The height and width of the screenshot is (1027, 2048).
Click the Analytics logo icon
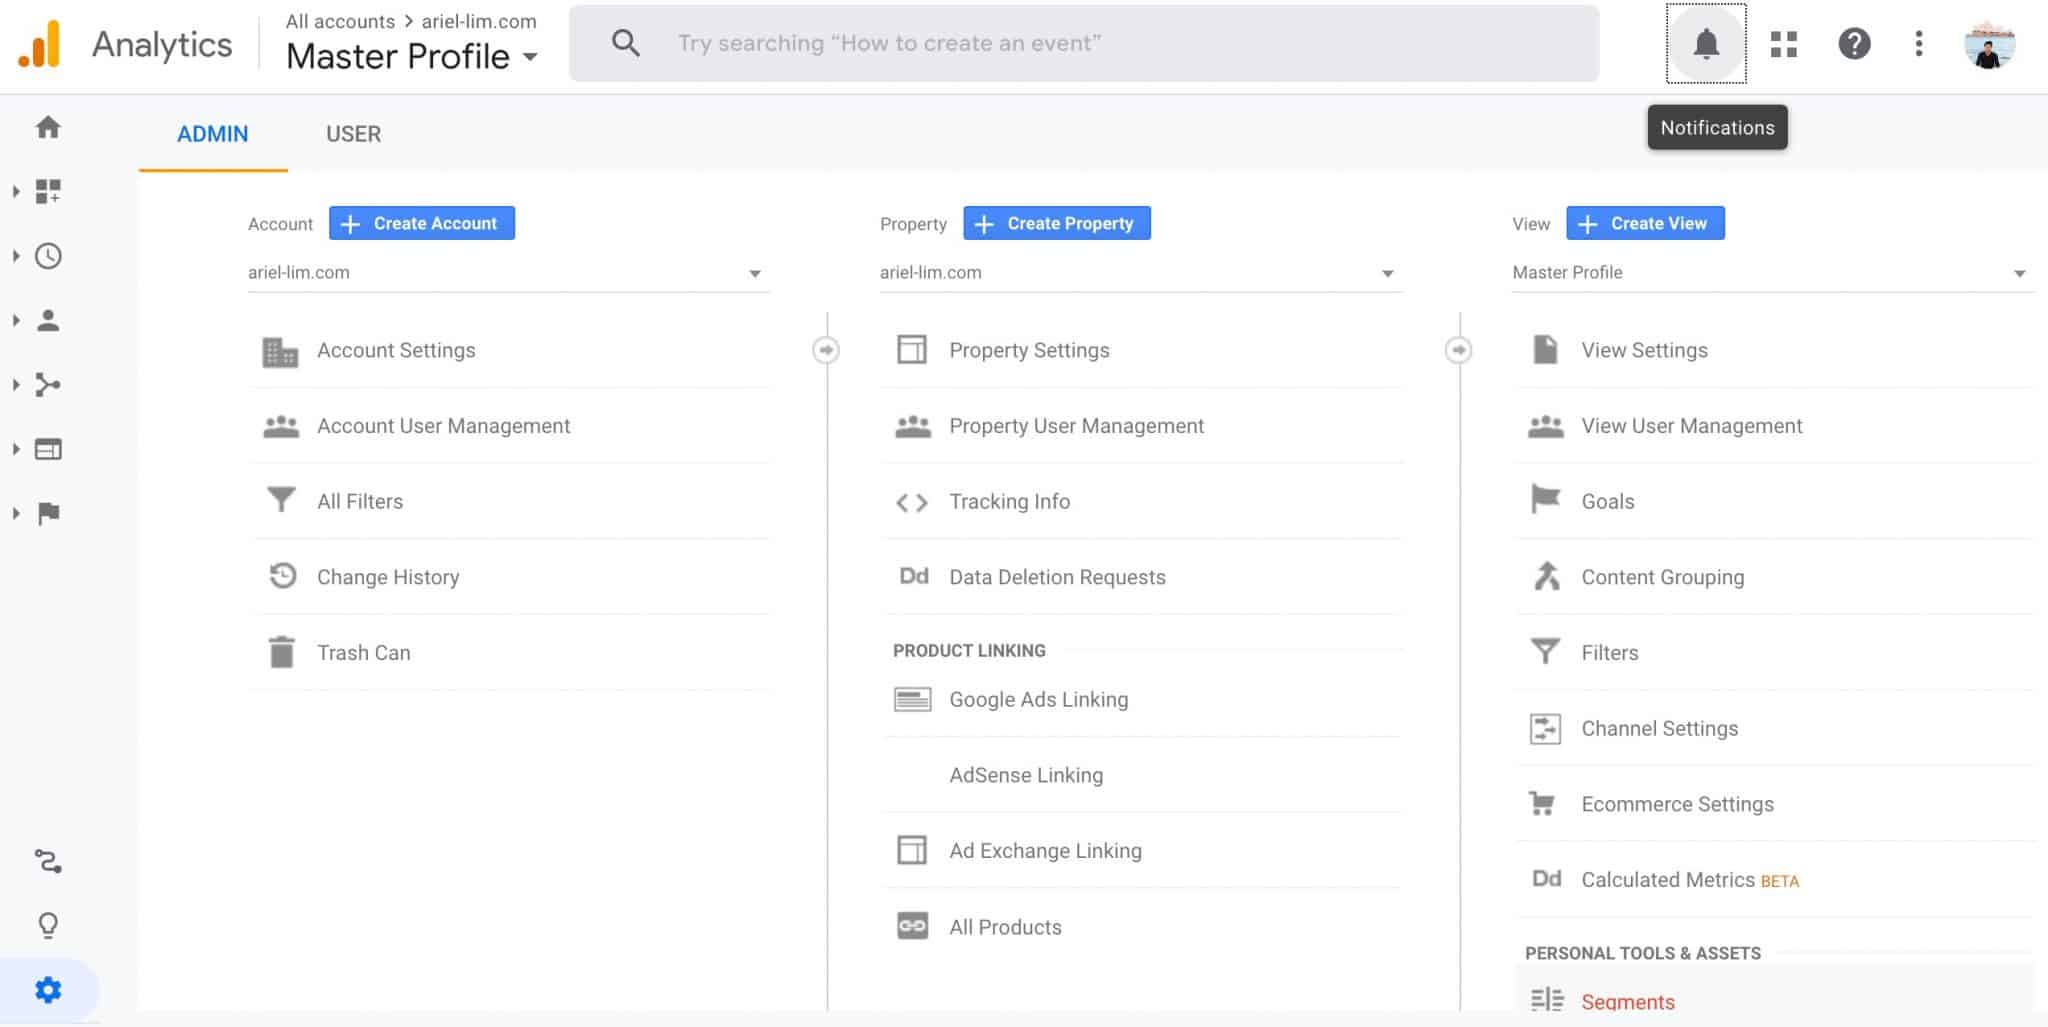click(40, 44)
